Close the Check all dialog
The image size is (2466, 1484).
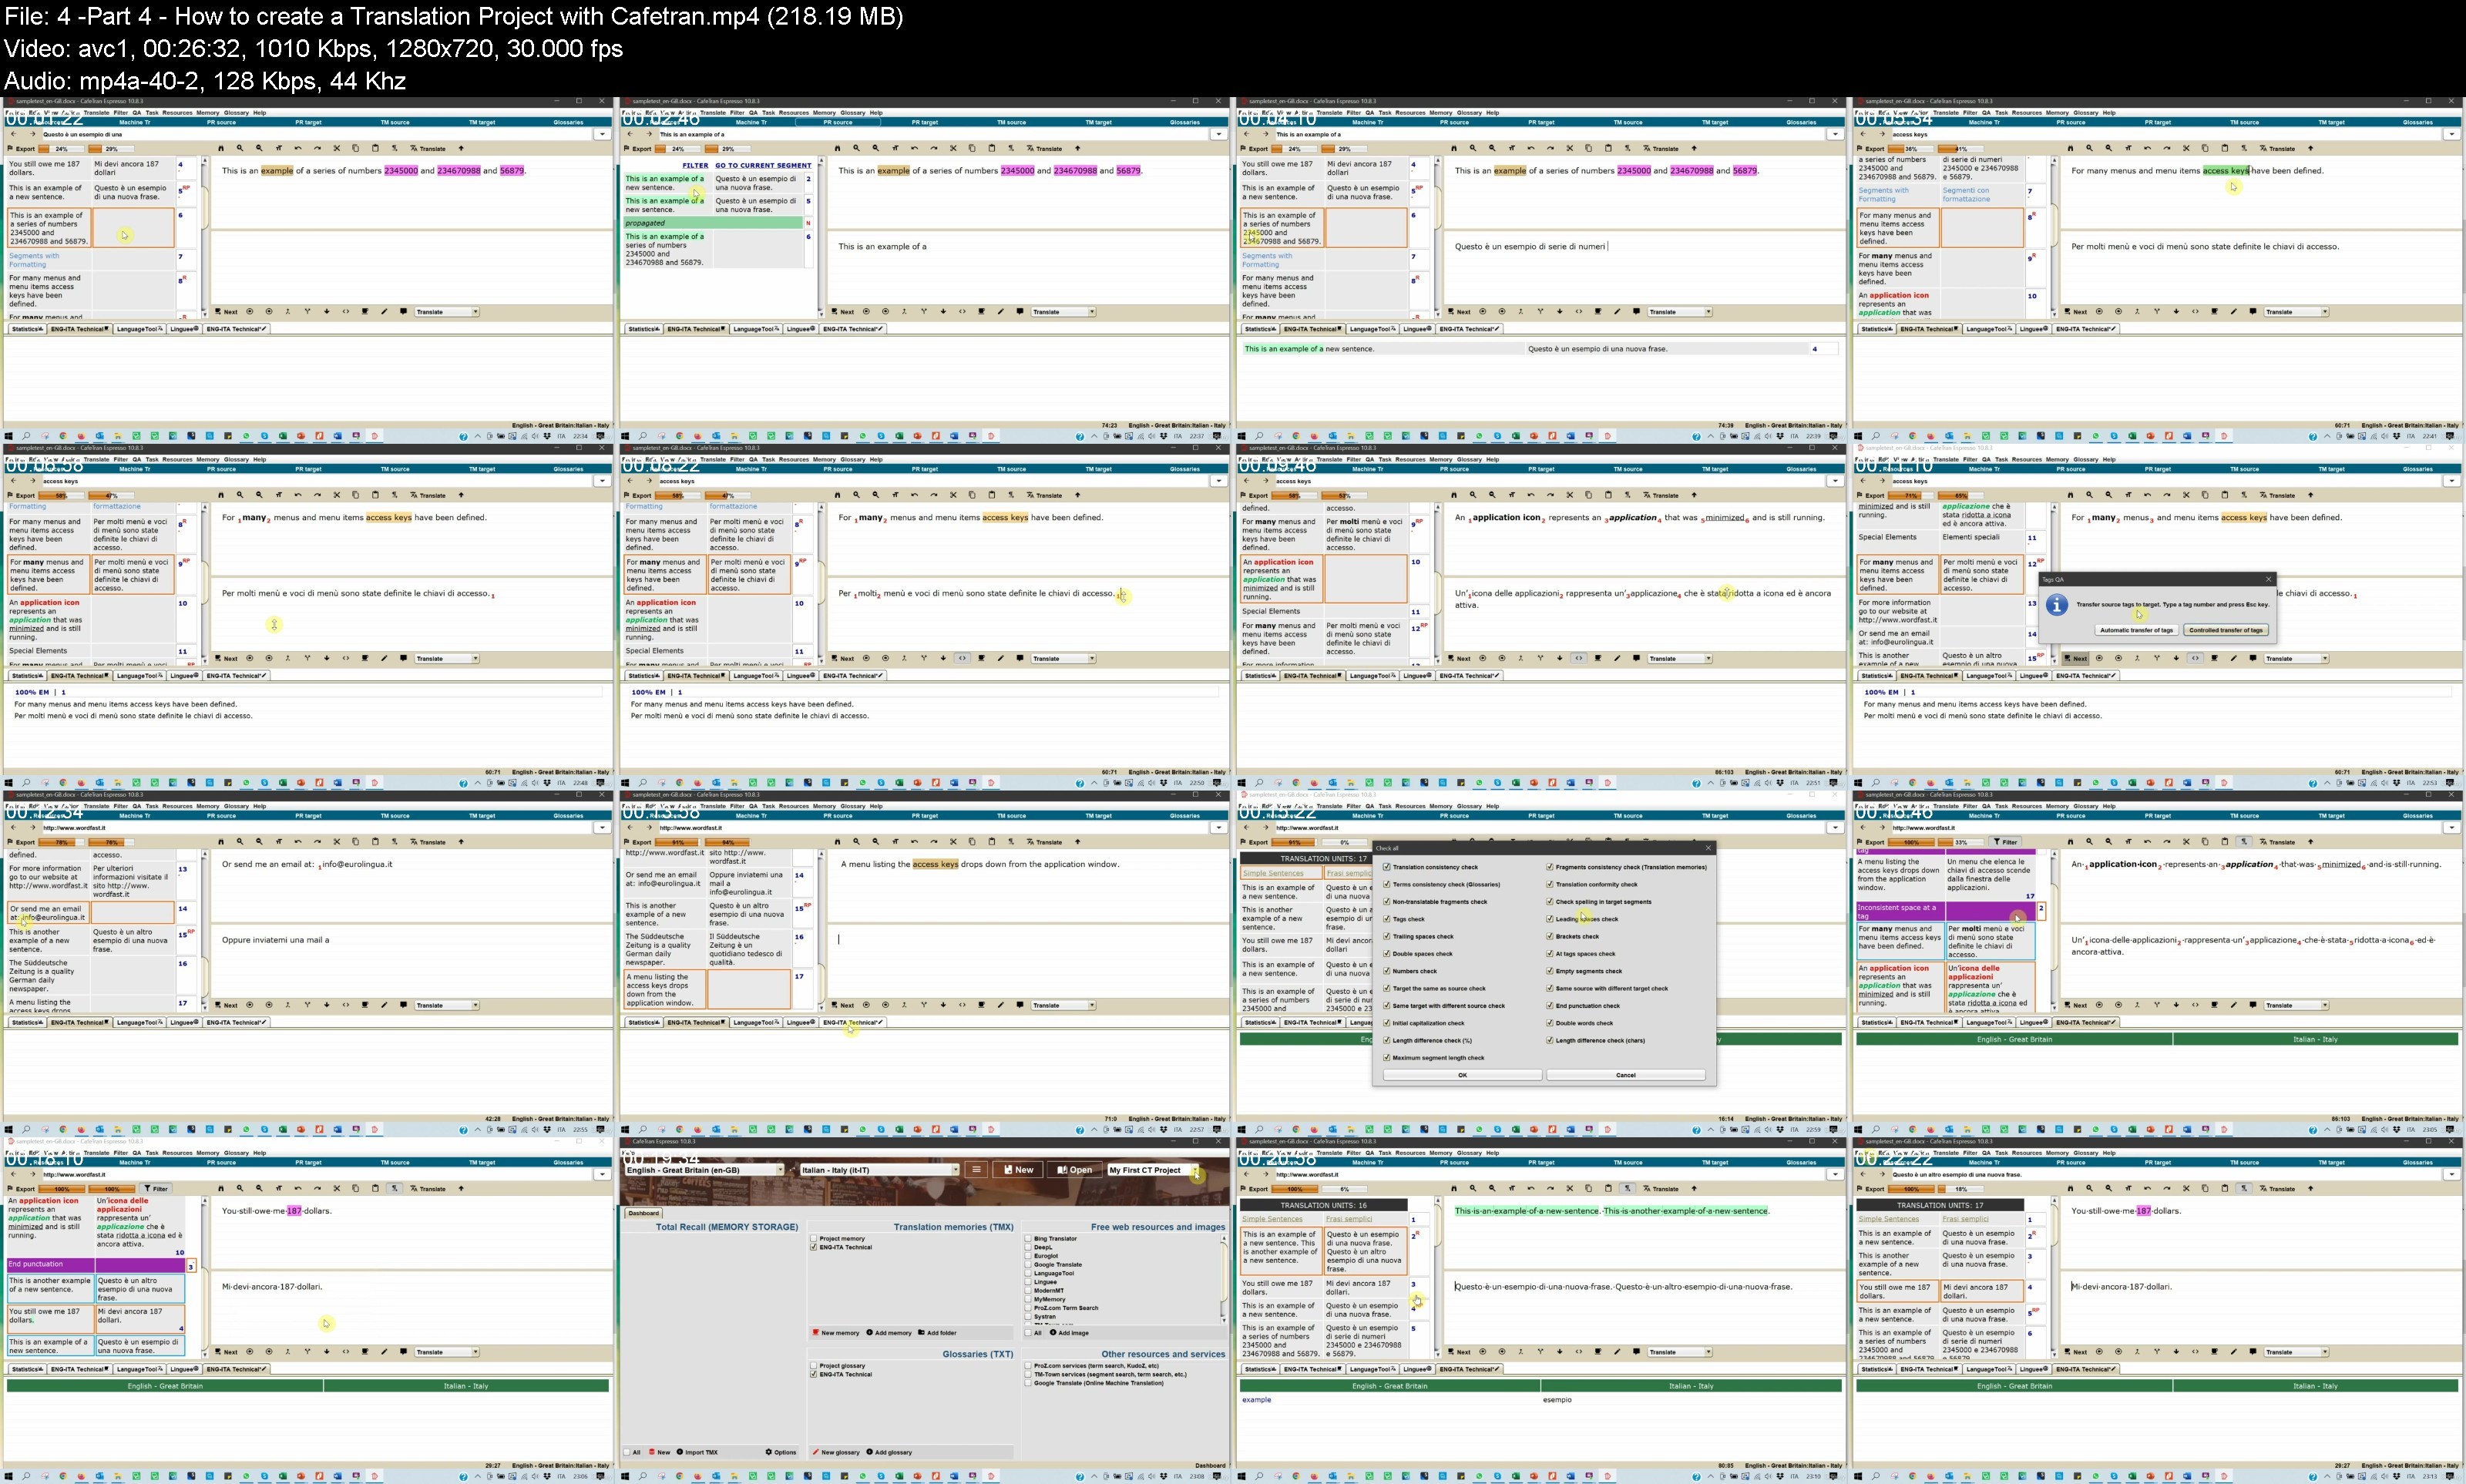pyautogui.click(x=1708, y=848)
